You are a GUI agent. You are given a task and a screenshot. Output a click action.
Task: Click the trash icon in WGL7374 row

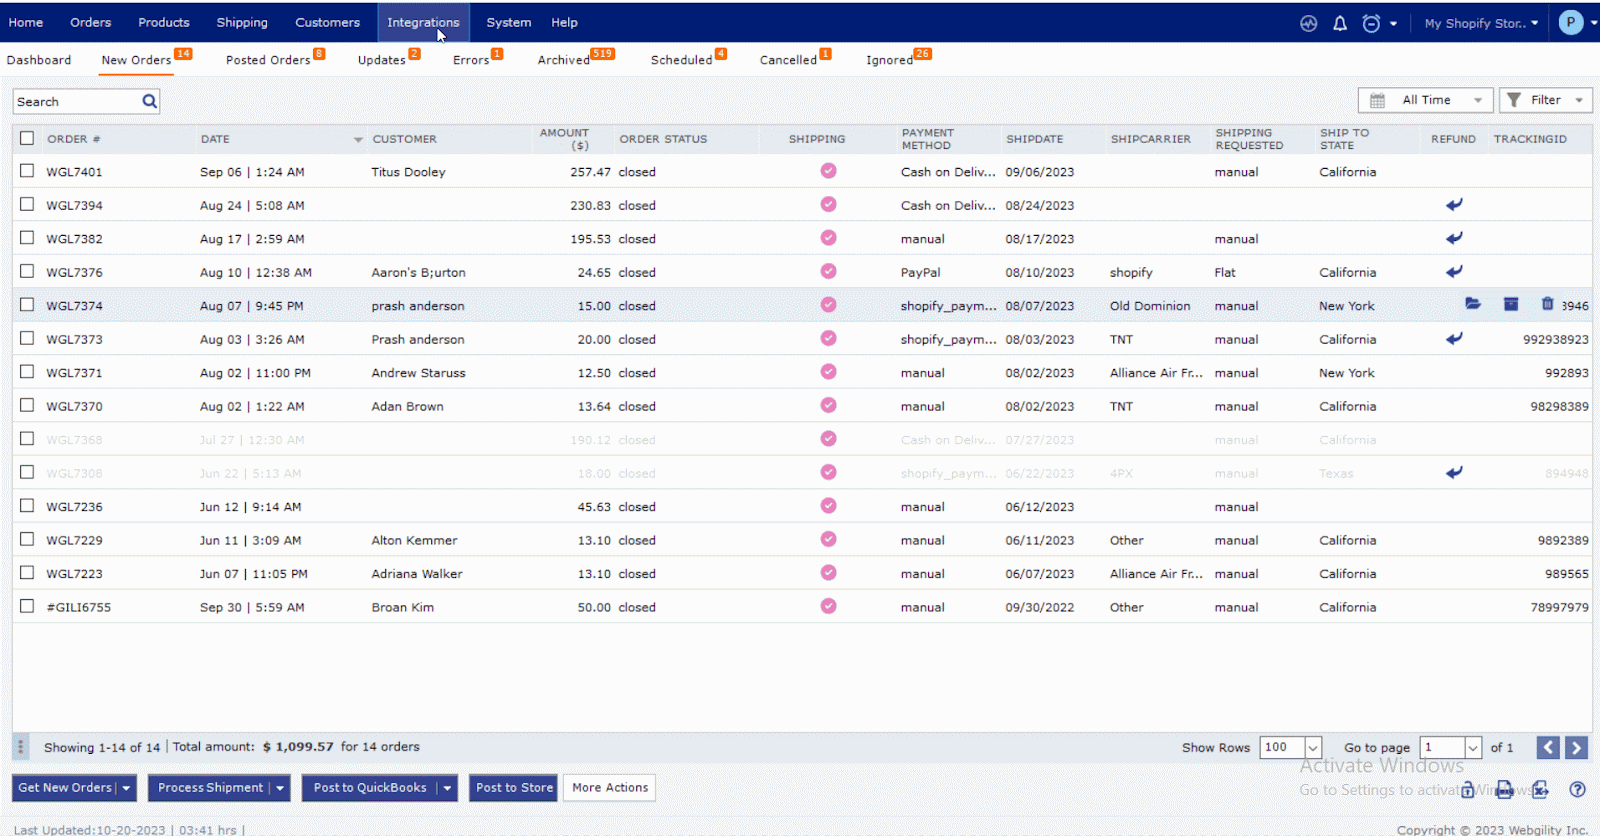coord(1547,304)
